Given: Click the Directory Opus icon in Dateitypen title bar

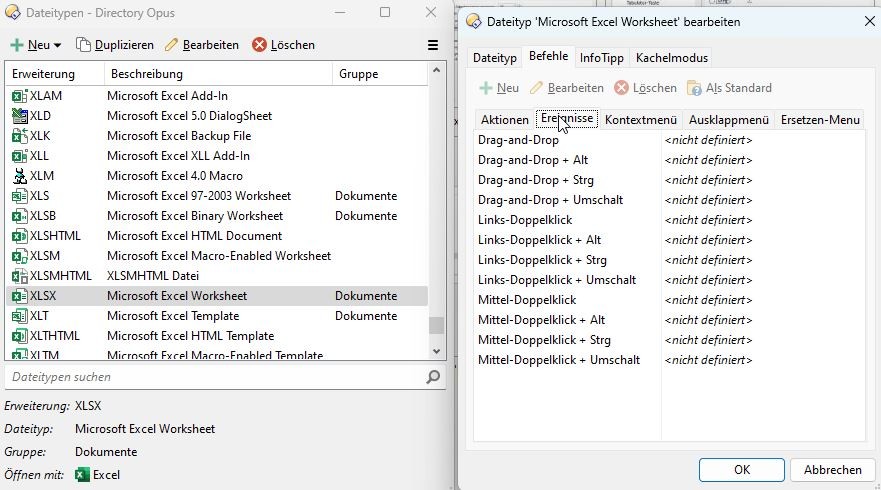Looking at the screenshot, I should tap(12, 12).
